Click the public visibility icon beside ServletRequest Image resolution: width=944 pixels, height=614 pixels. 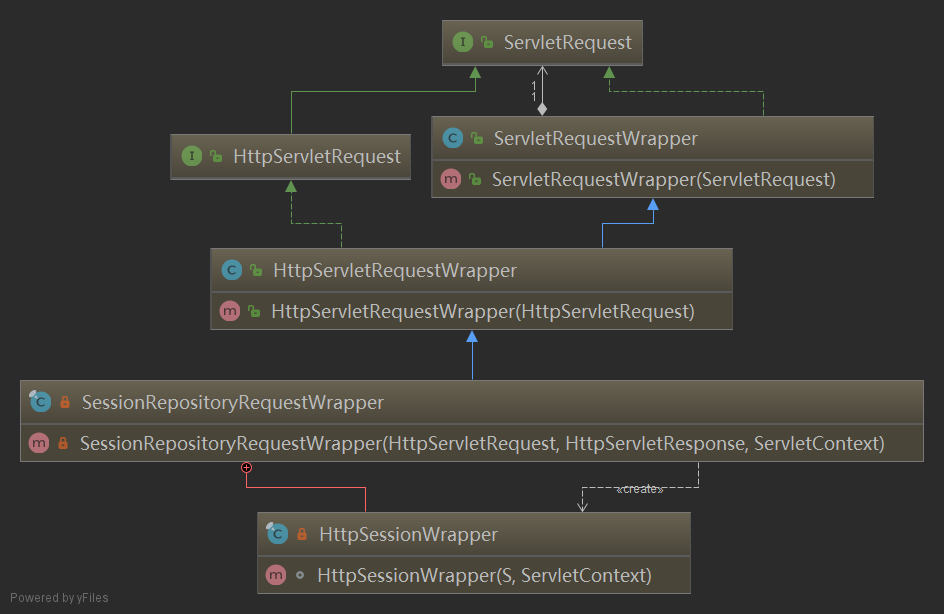tap(487, 42)
